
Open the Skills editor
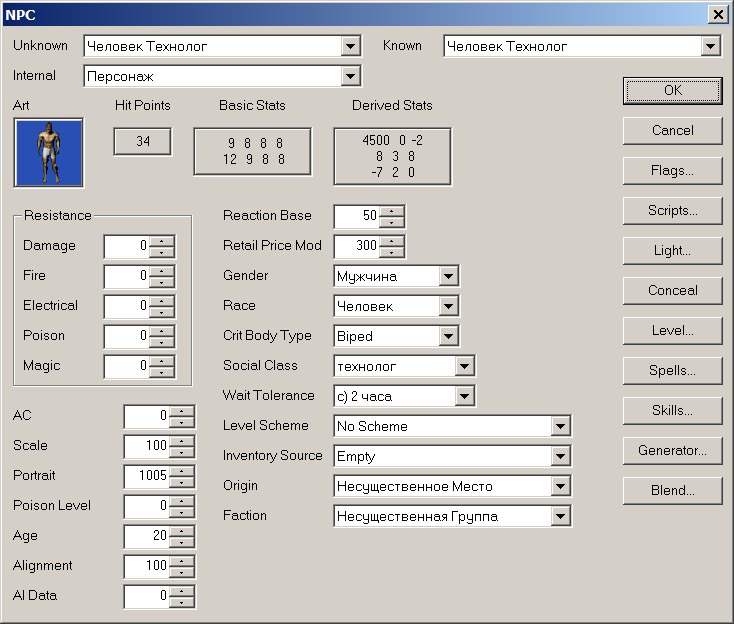pyautogui.click(x=672, y=410)
